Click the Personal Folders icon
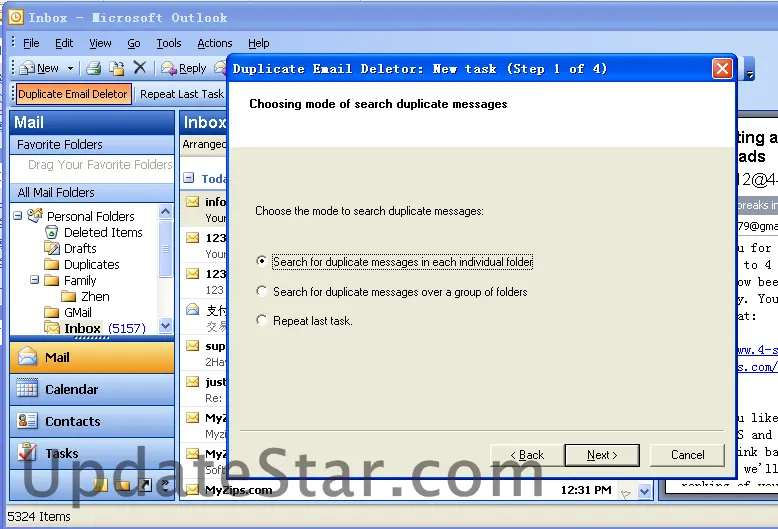778x529 pixels. coord(35,215)
